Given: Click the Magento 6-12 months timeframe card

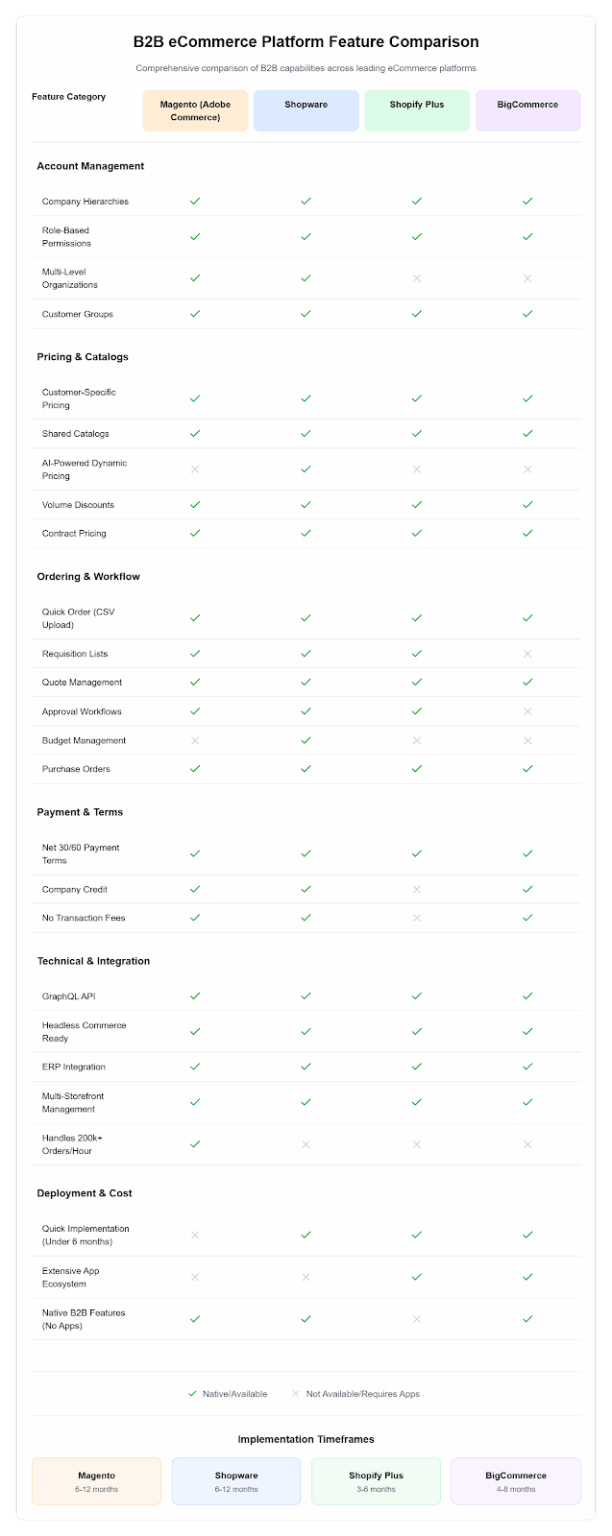Looking at the screenshot, I should pos(97,1481).
